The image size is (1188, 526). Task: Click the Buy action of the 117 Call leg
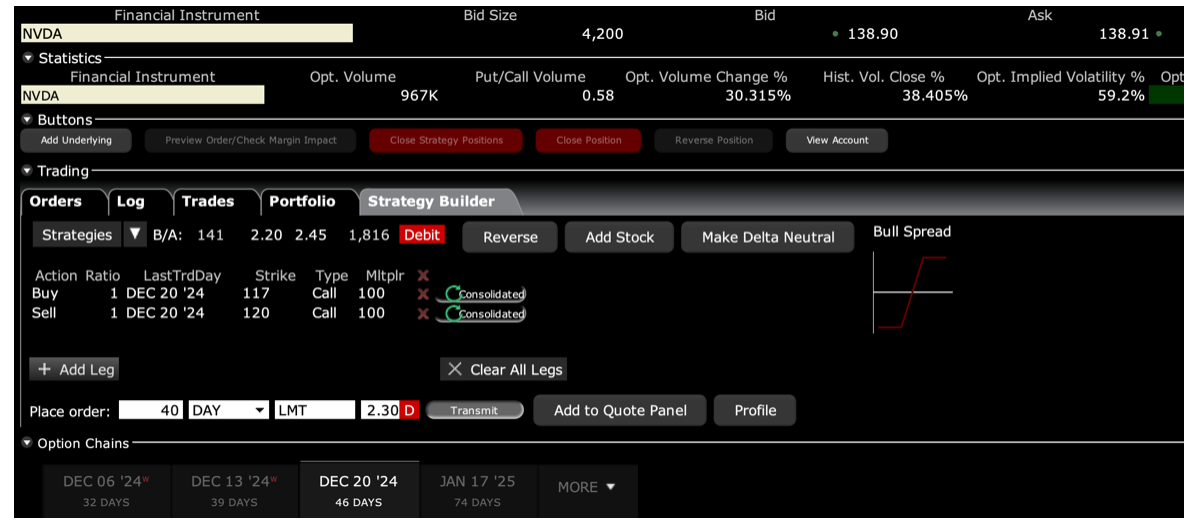(x=45, y=294)
